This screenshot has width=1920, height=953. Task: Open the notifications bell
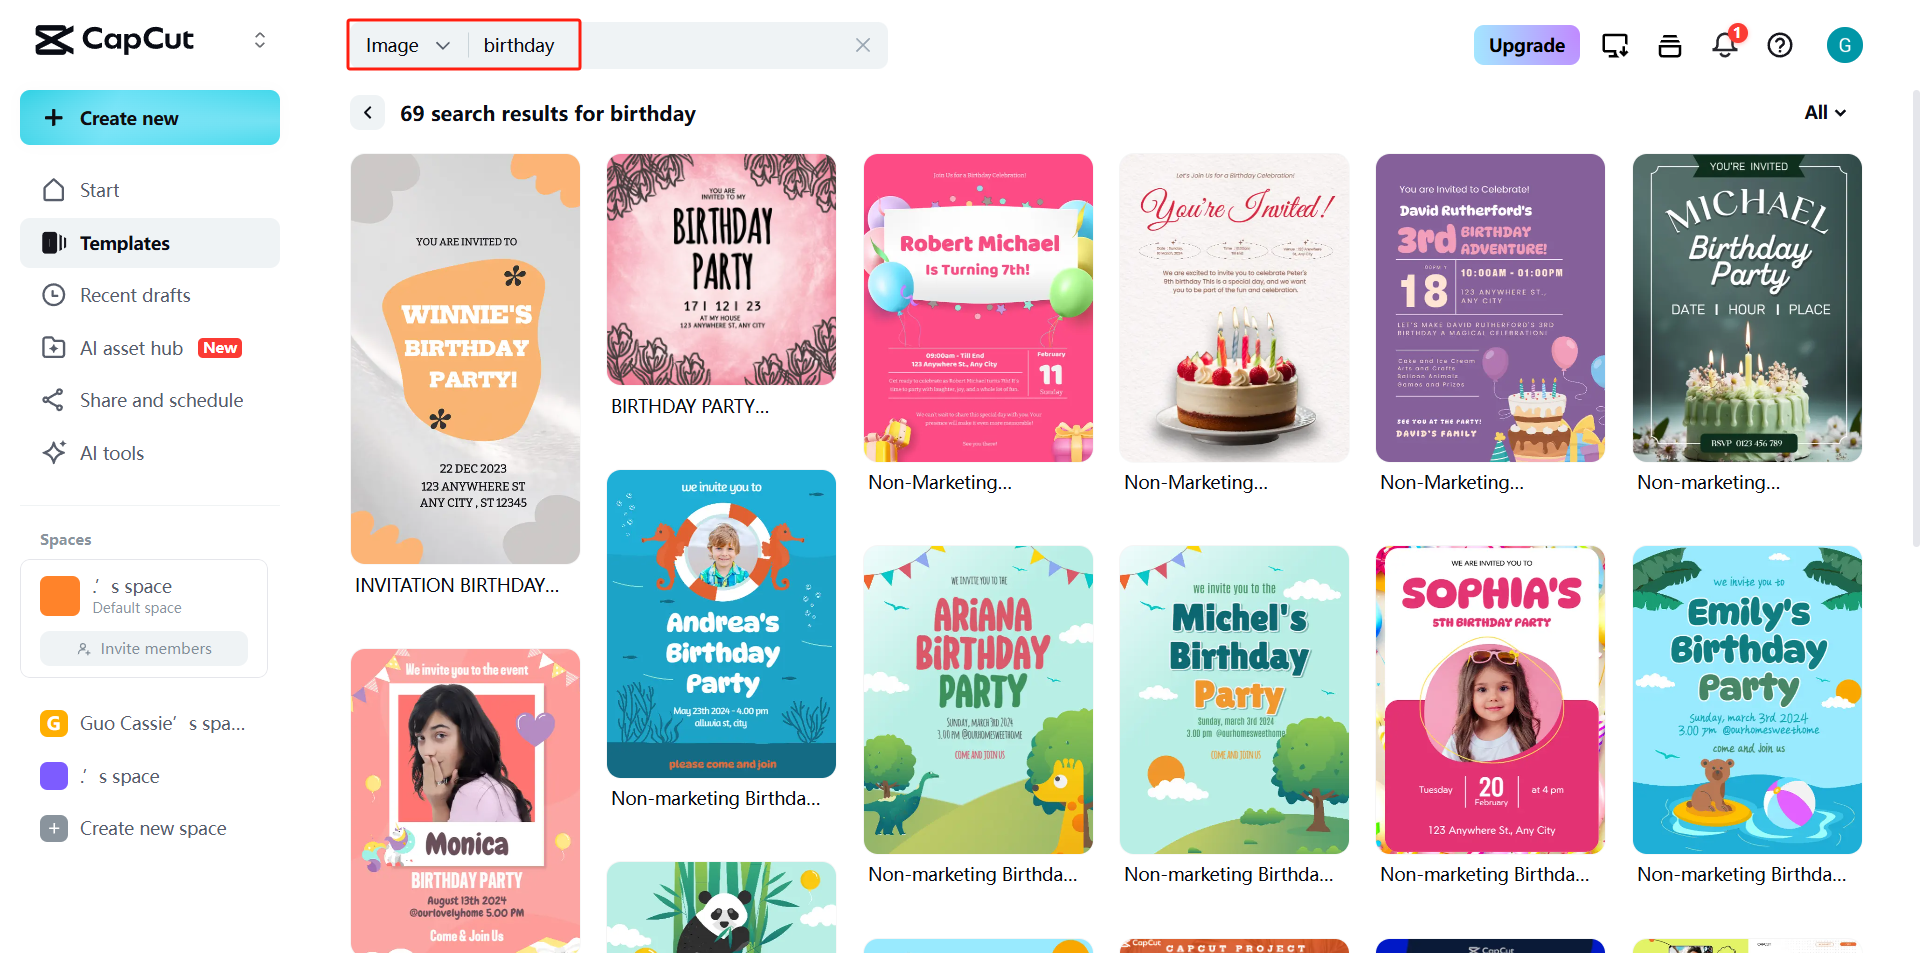click(1725, 45)
